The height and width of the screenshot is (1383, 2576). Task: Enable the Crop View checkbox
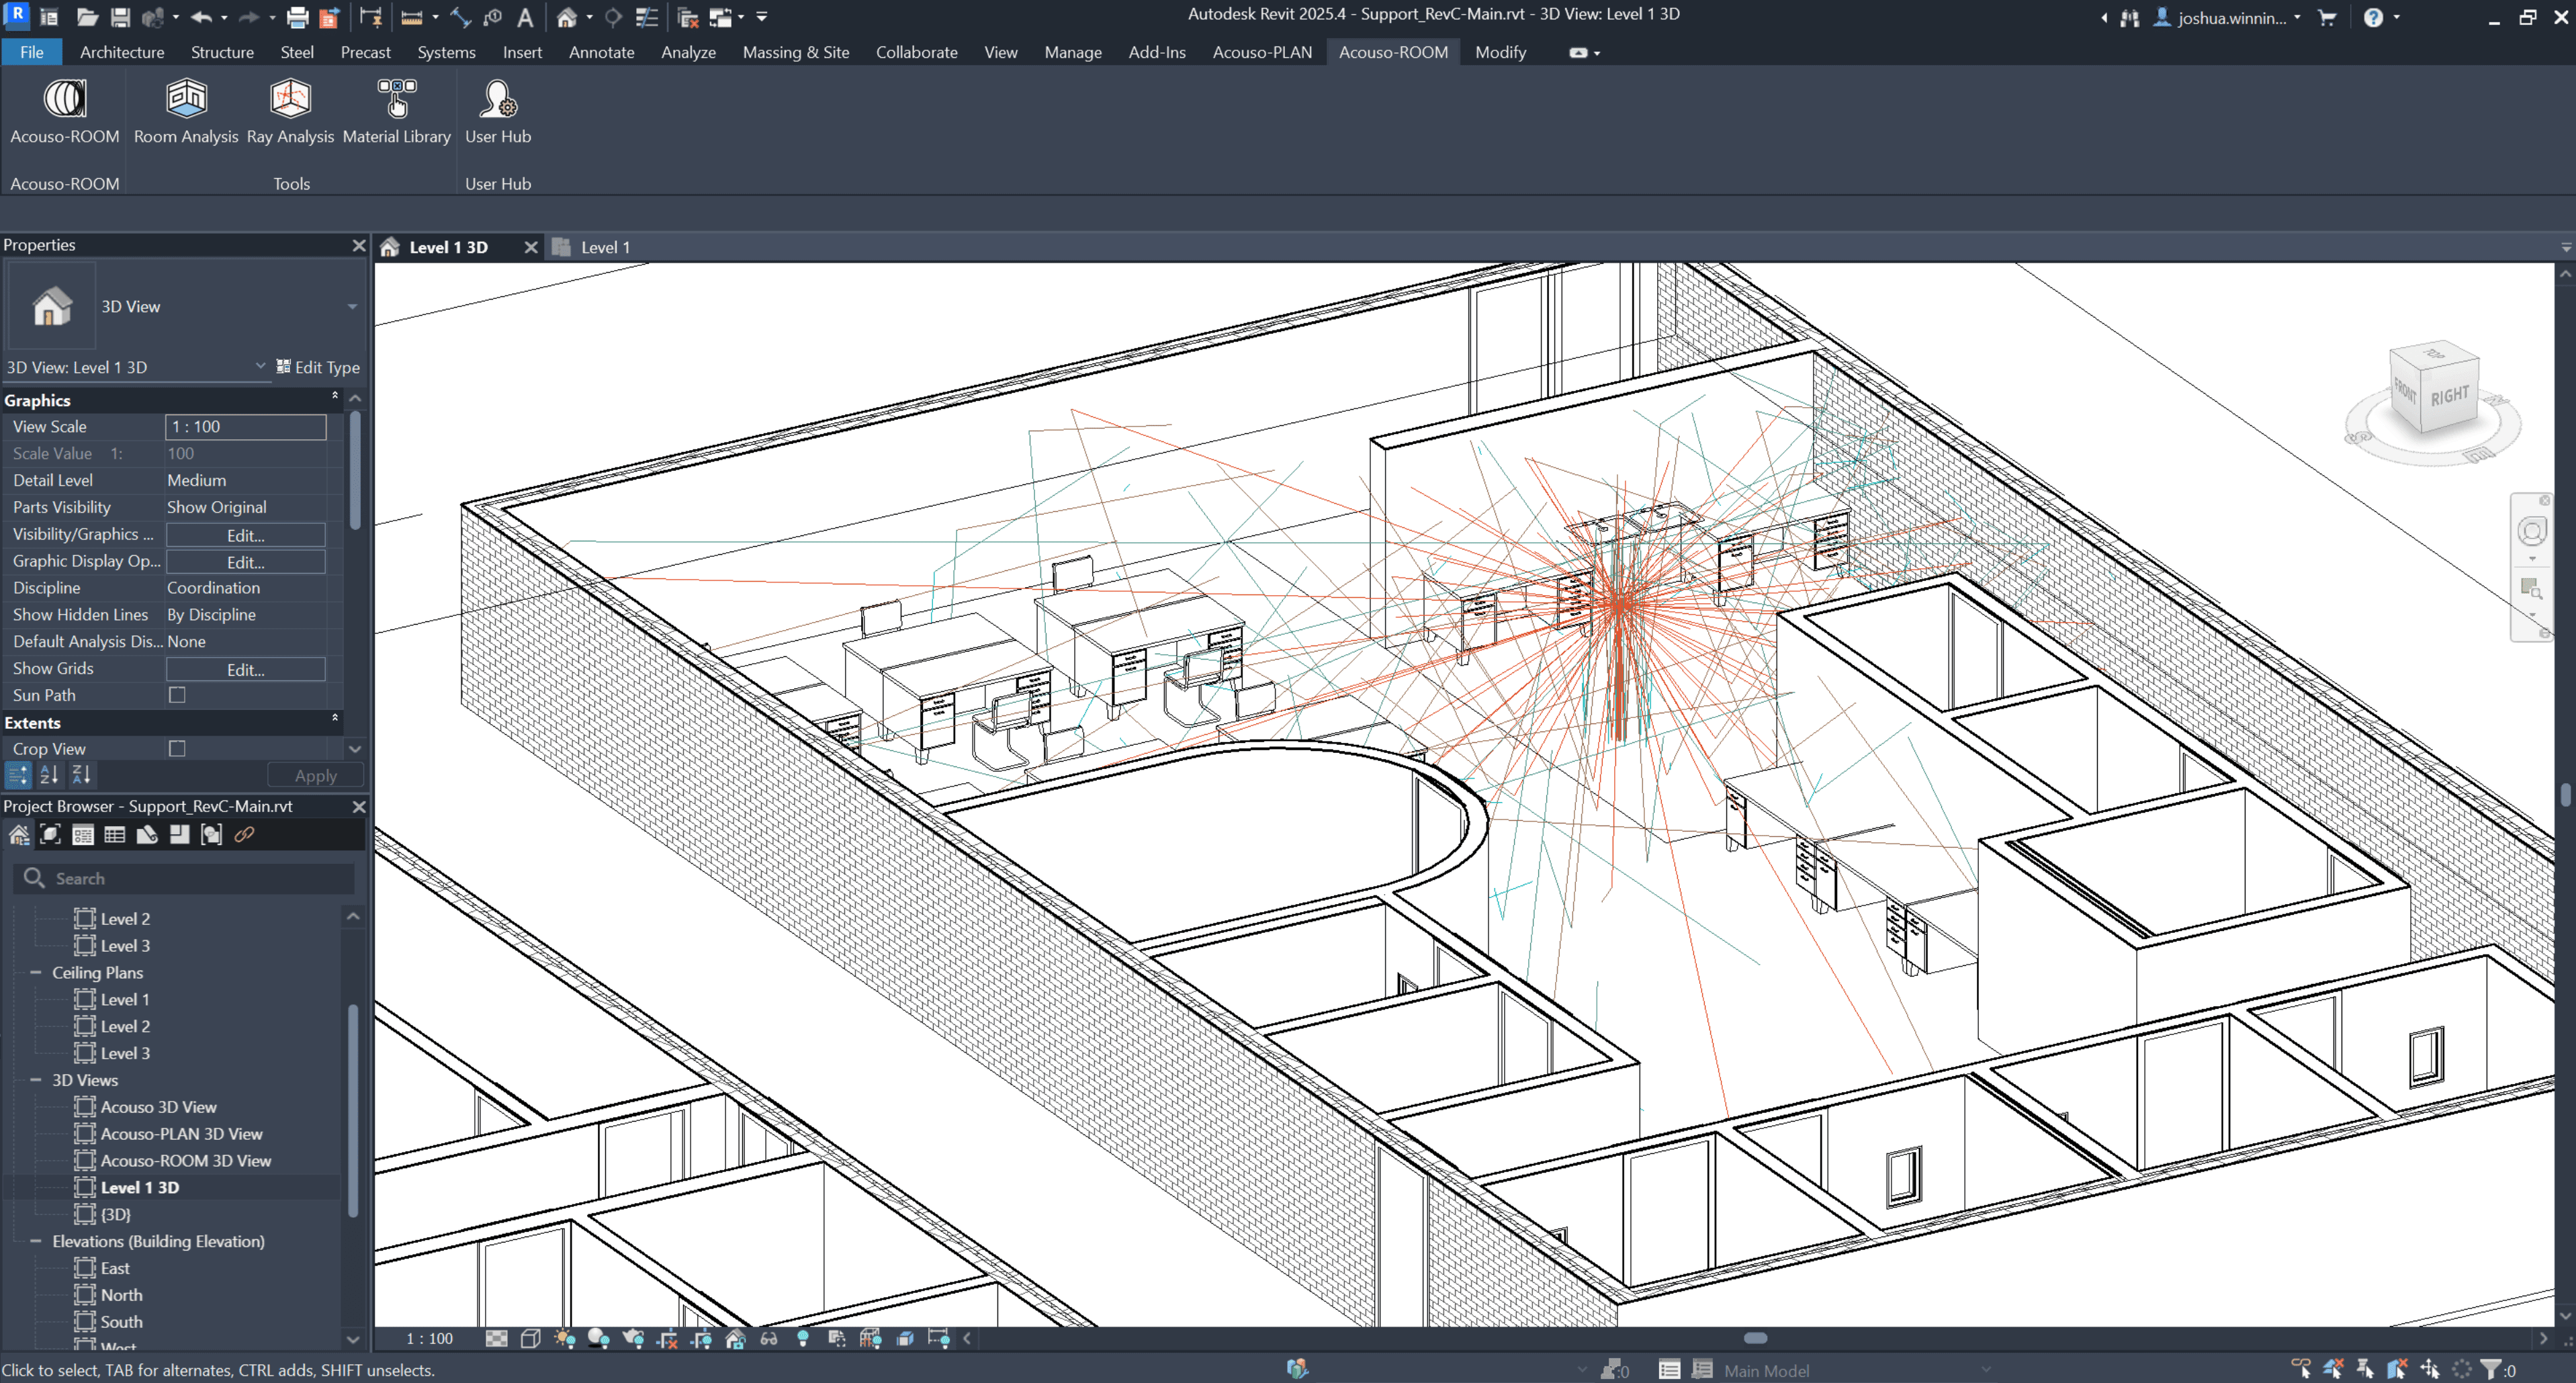point(177,748)
